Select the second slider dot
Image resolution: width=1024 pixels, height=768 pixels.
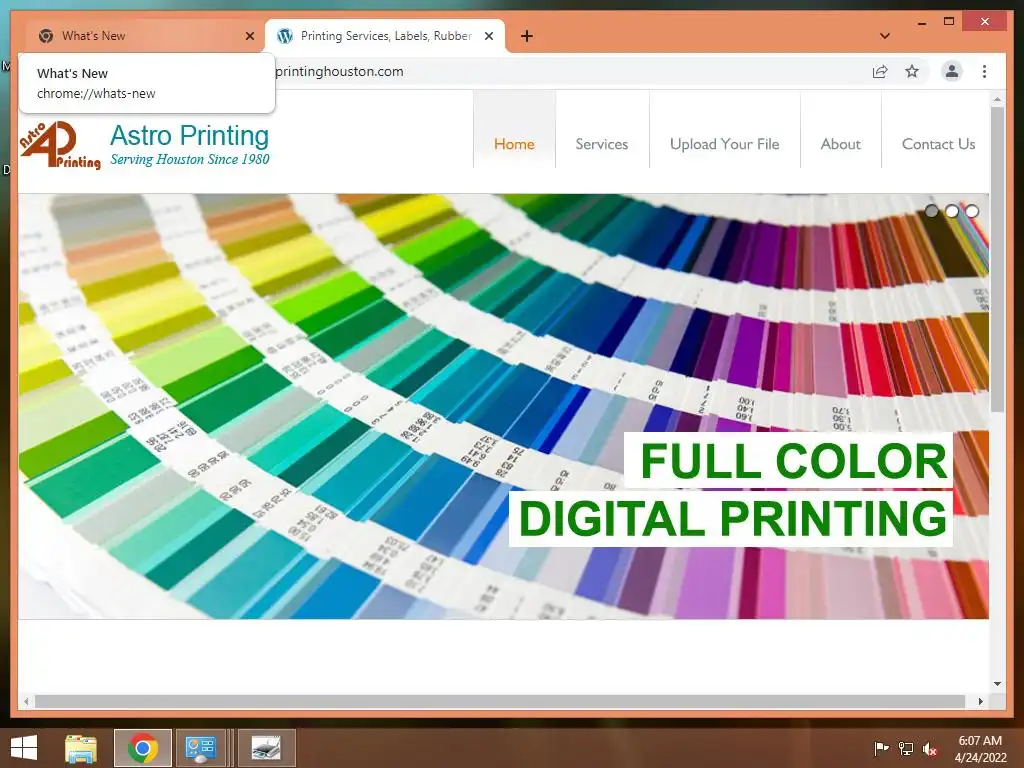click(952, 211)
